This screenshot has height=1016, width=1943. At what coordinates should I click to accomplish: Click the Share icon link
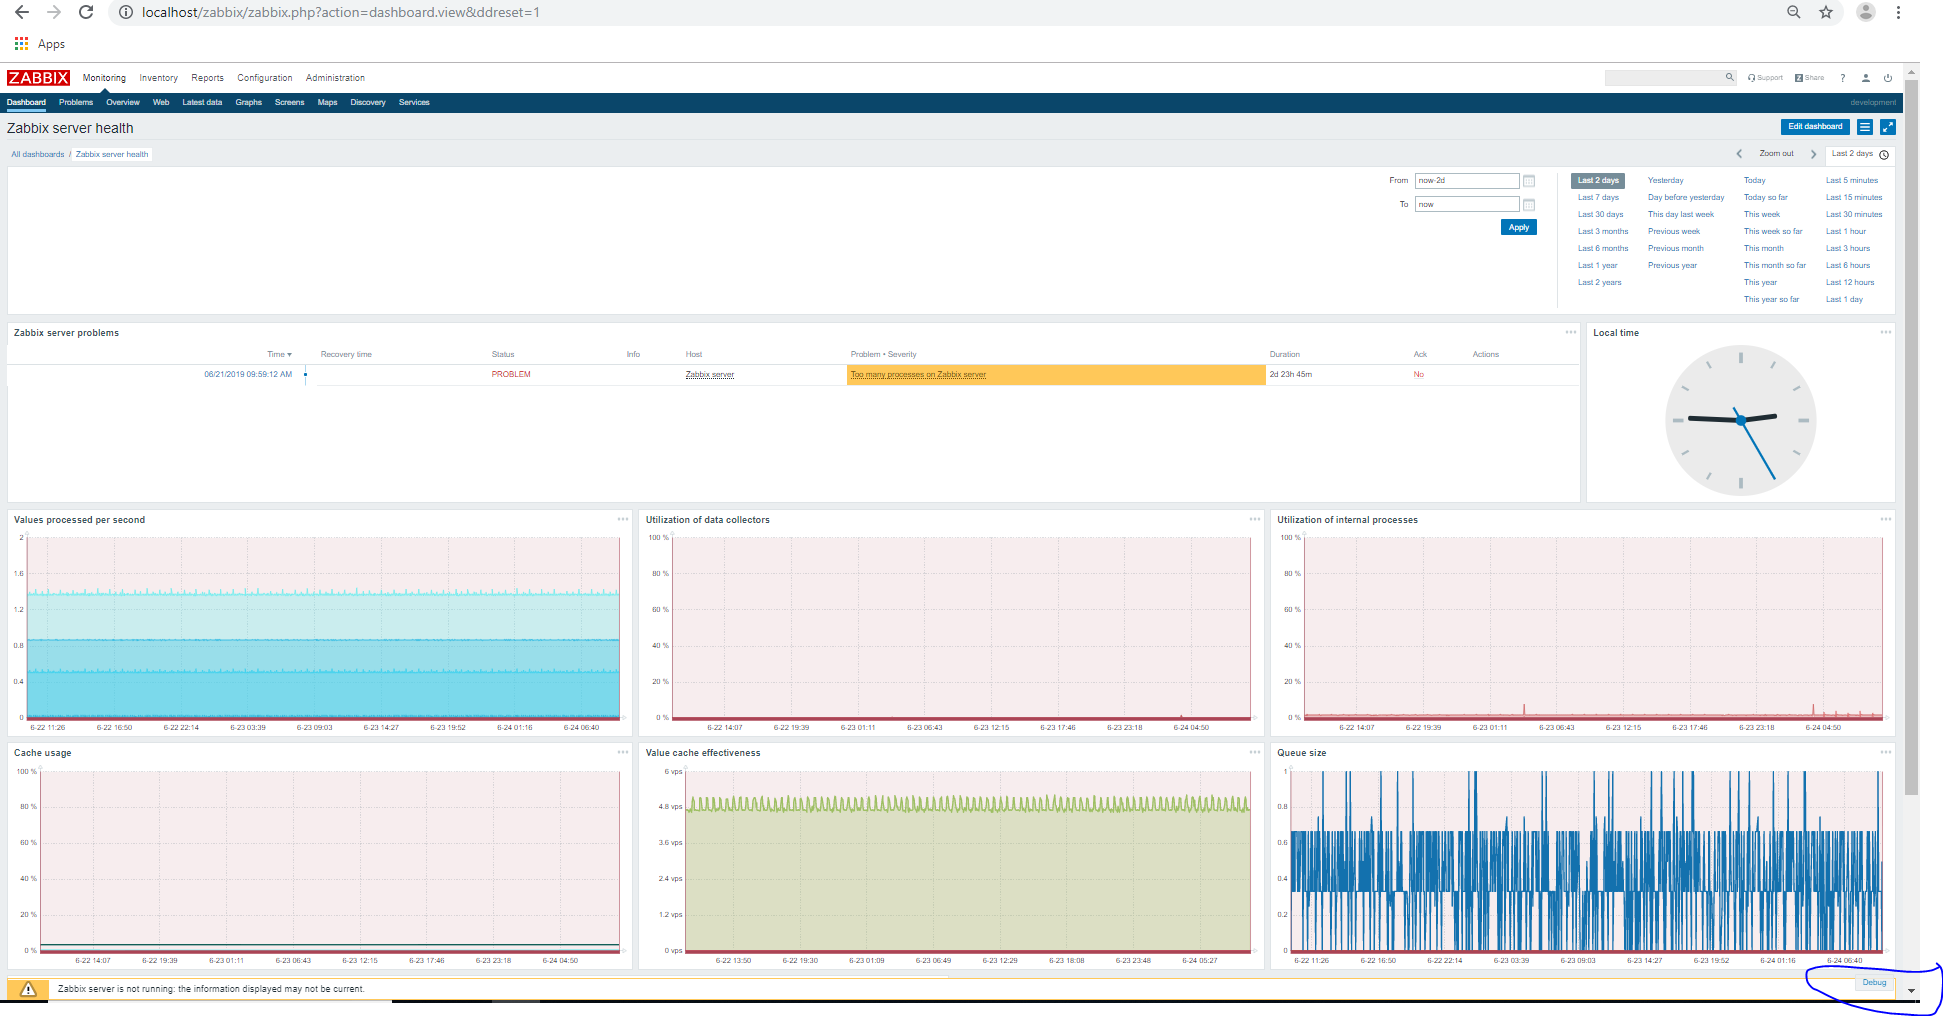[1809, 77]
